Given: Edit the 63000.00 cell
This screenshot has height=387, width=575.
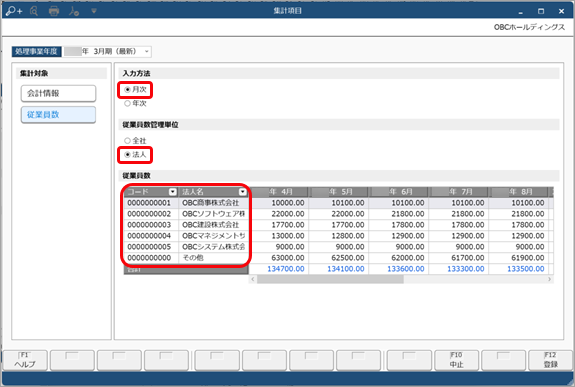Looking at the screenshot, I should coord(278,258).
